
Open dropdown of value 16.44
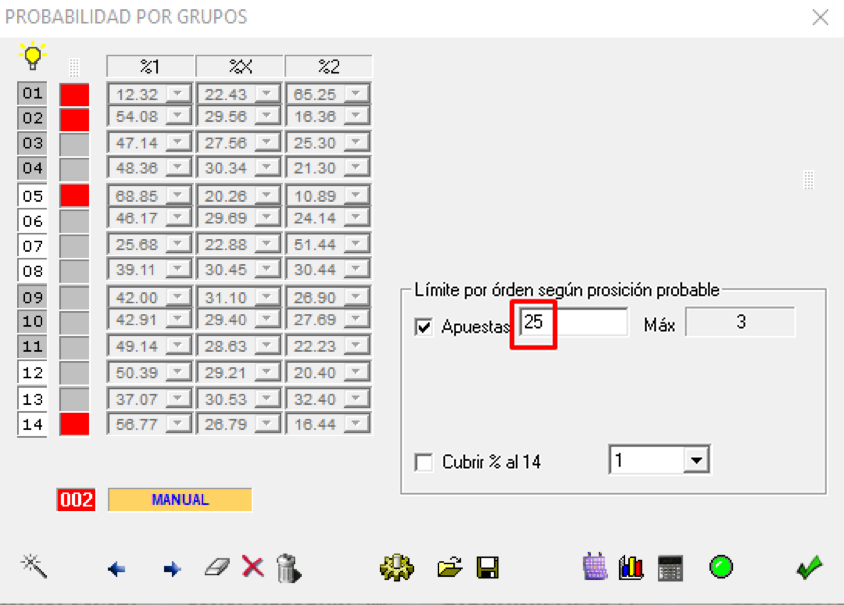click(356, 424)
